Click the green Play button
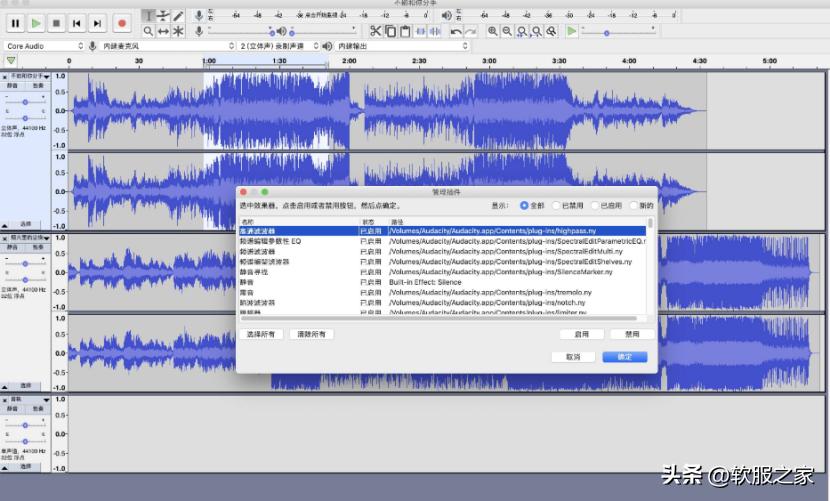The height and width of the screenshot is (501, 830). pyautogui.click(x=36, y=22)
